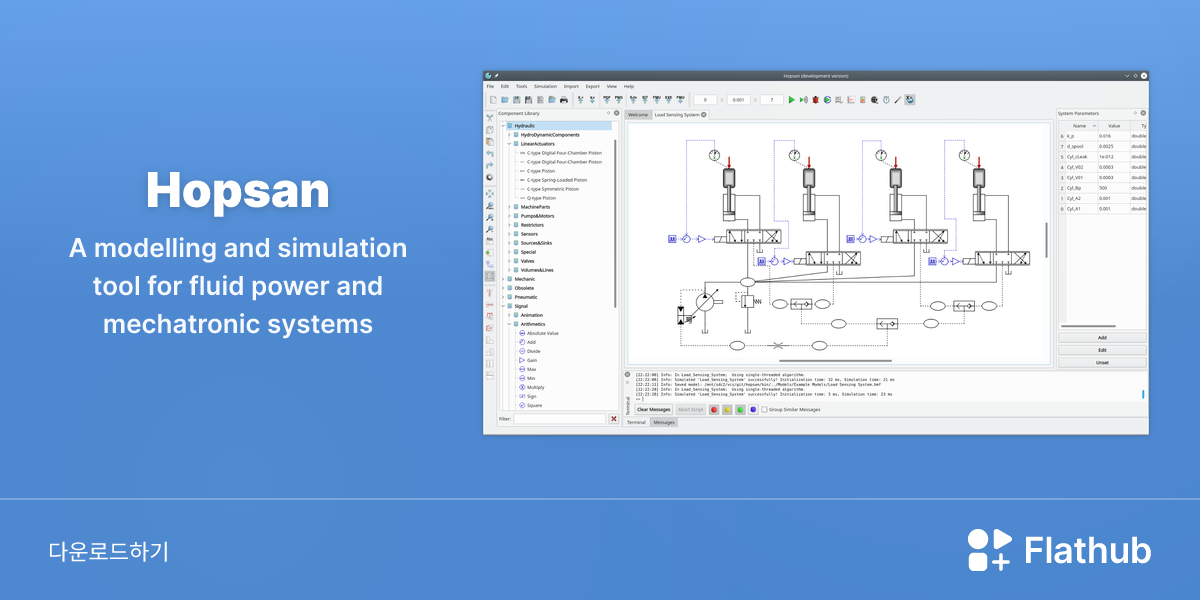Open the Simulation menu
The height and width of the screenshot is (600, 1200).
545,86
